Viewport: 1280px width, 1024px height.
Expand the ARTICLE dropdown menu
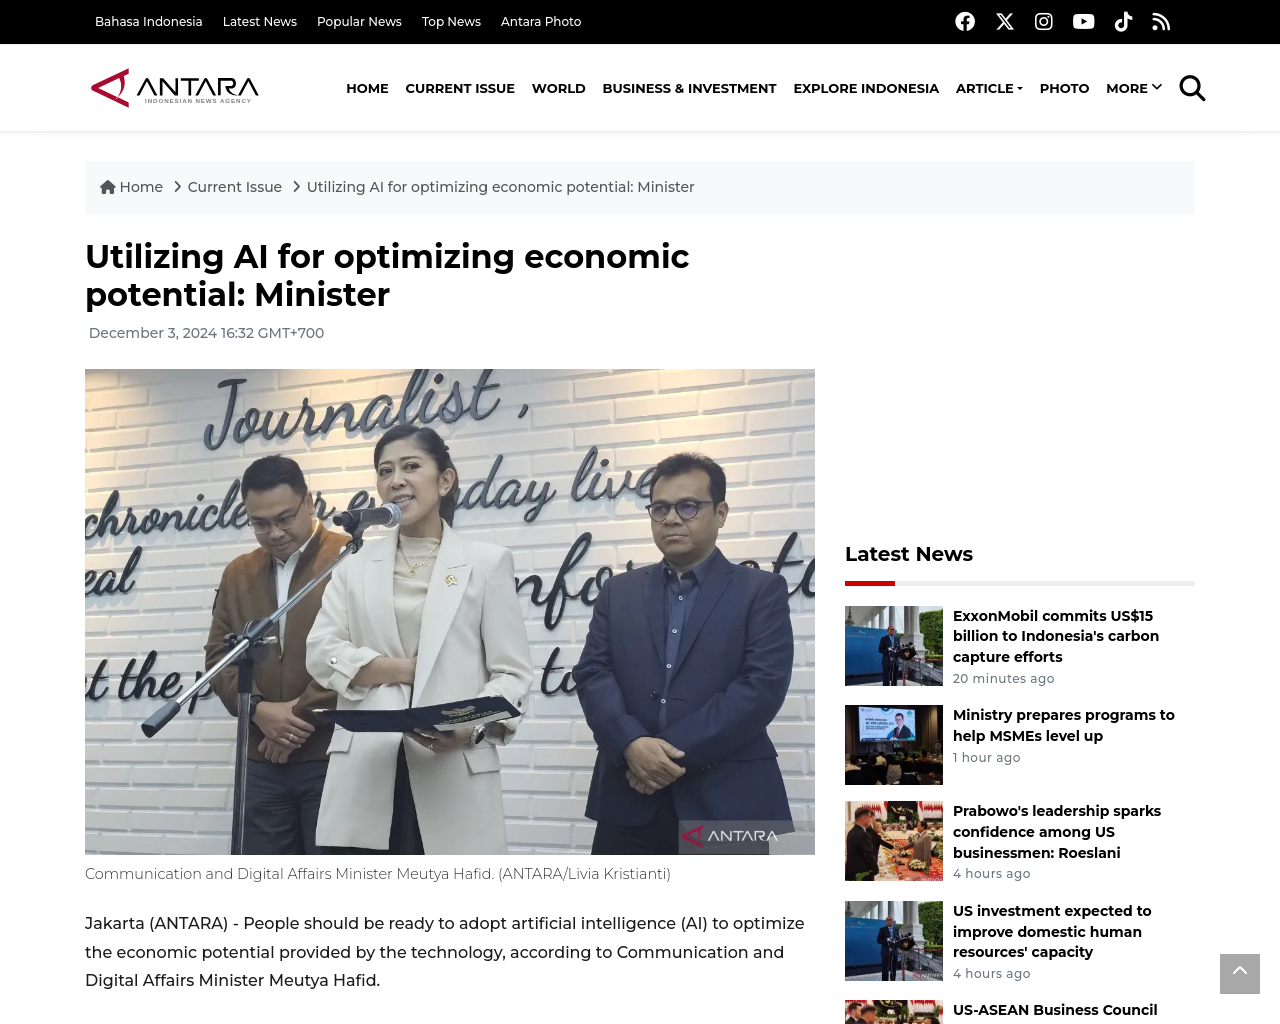(x=989, y=88)
